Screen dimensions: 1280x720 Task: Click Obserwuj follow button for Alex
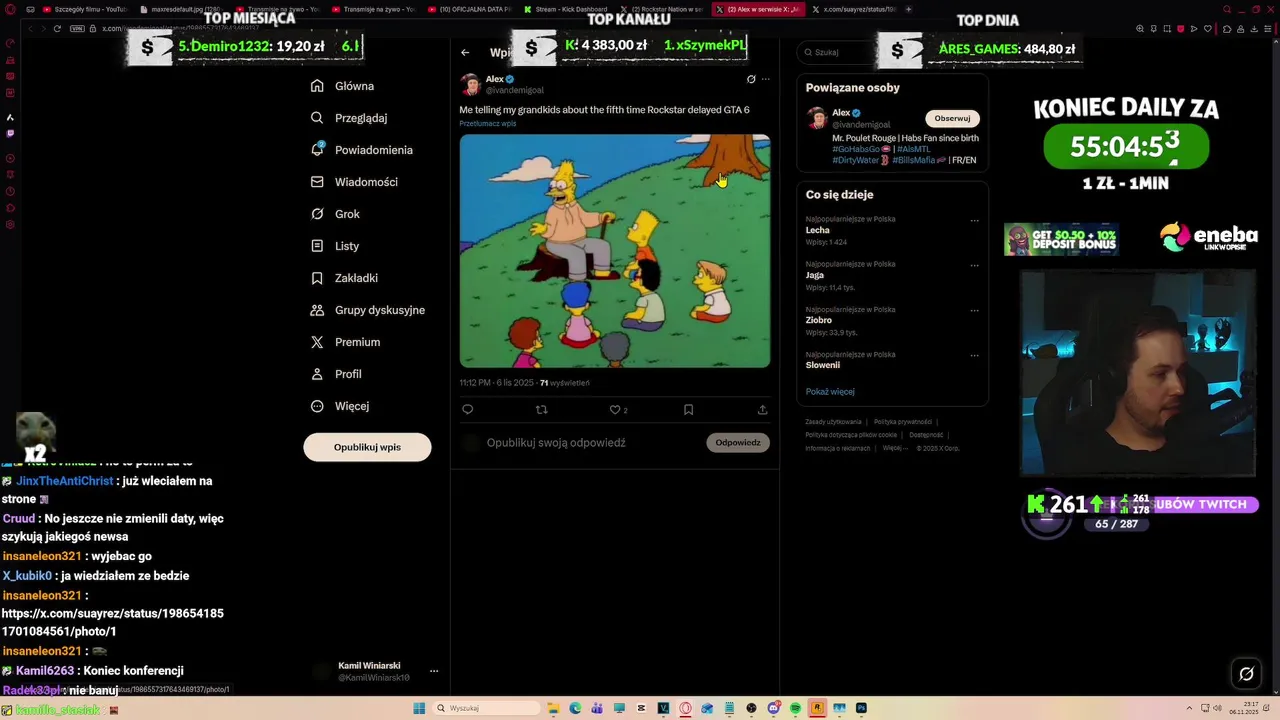(x=952, y=118)
